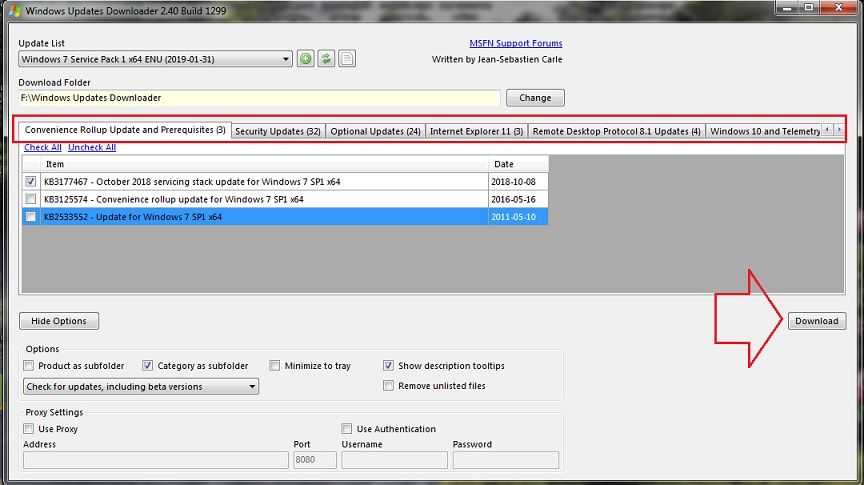
Task: Check the KB3125574 convenience rollup update
Action: pyautogui.click(x=32, y=199)
